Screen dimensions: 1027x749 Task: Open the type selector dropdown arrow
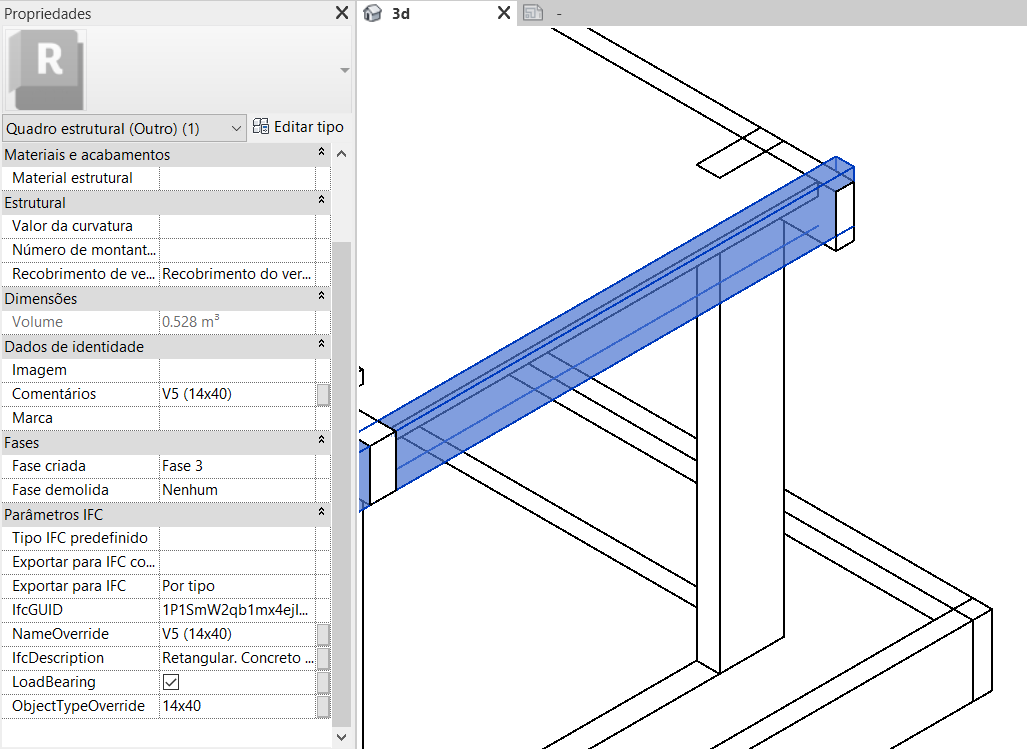pyautogui.click(x=345, y=70)
